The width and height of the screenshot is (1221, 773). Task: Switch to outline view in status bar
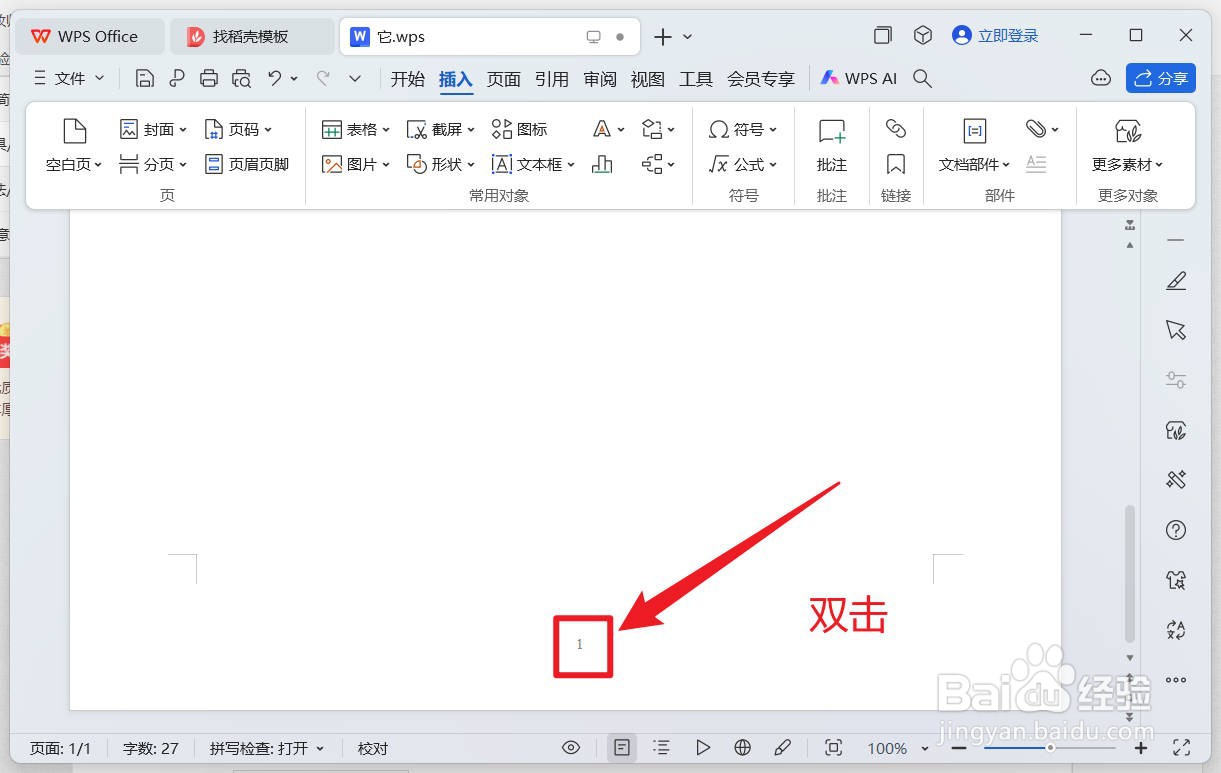click(x=659, y=747)
